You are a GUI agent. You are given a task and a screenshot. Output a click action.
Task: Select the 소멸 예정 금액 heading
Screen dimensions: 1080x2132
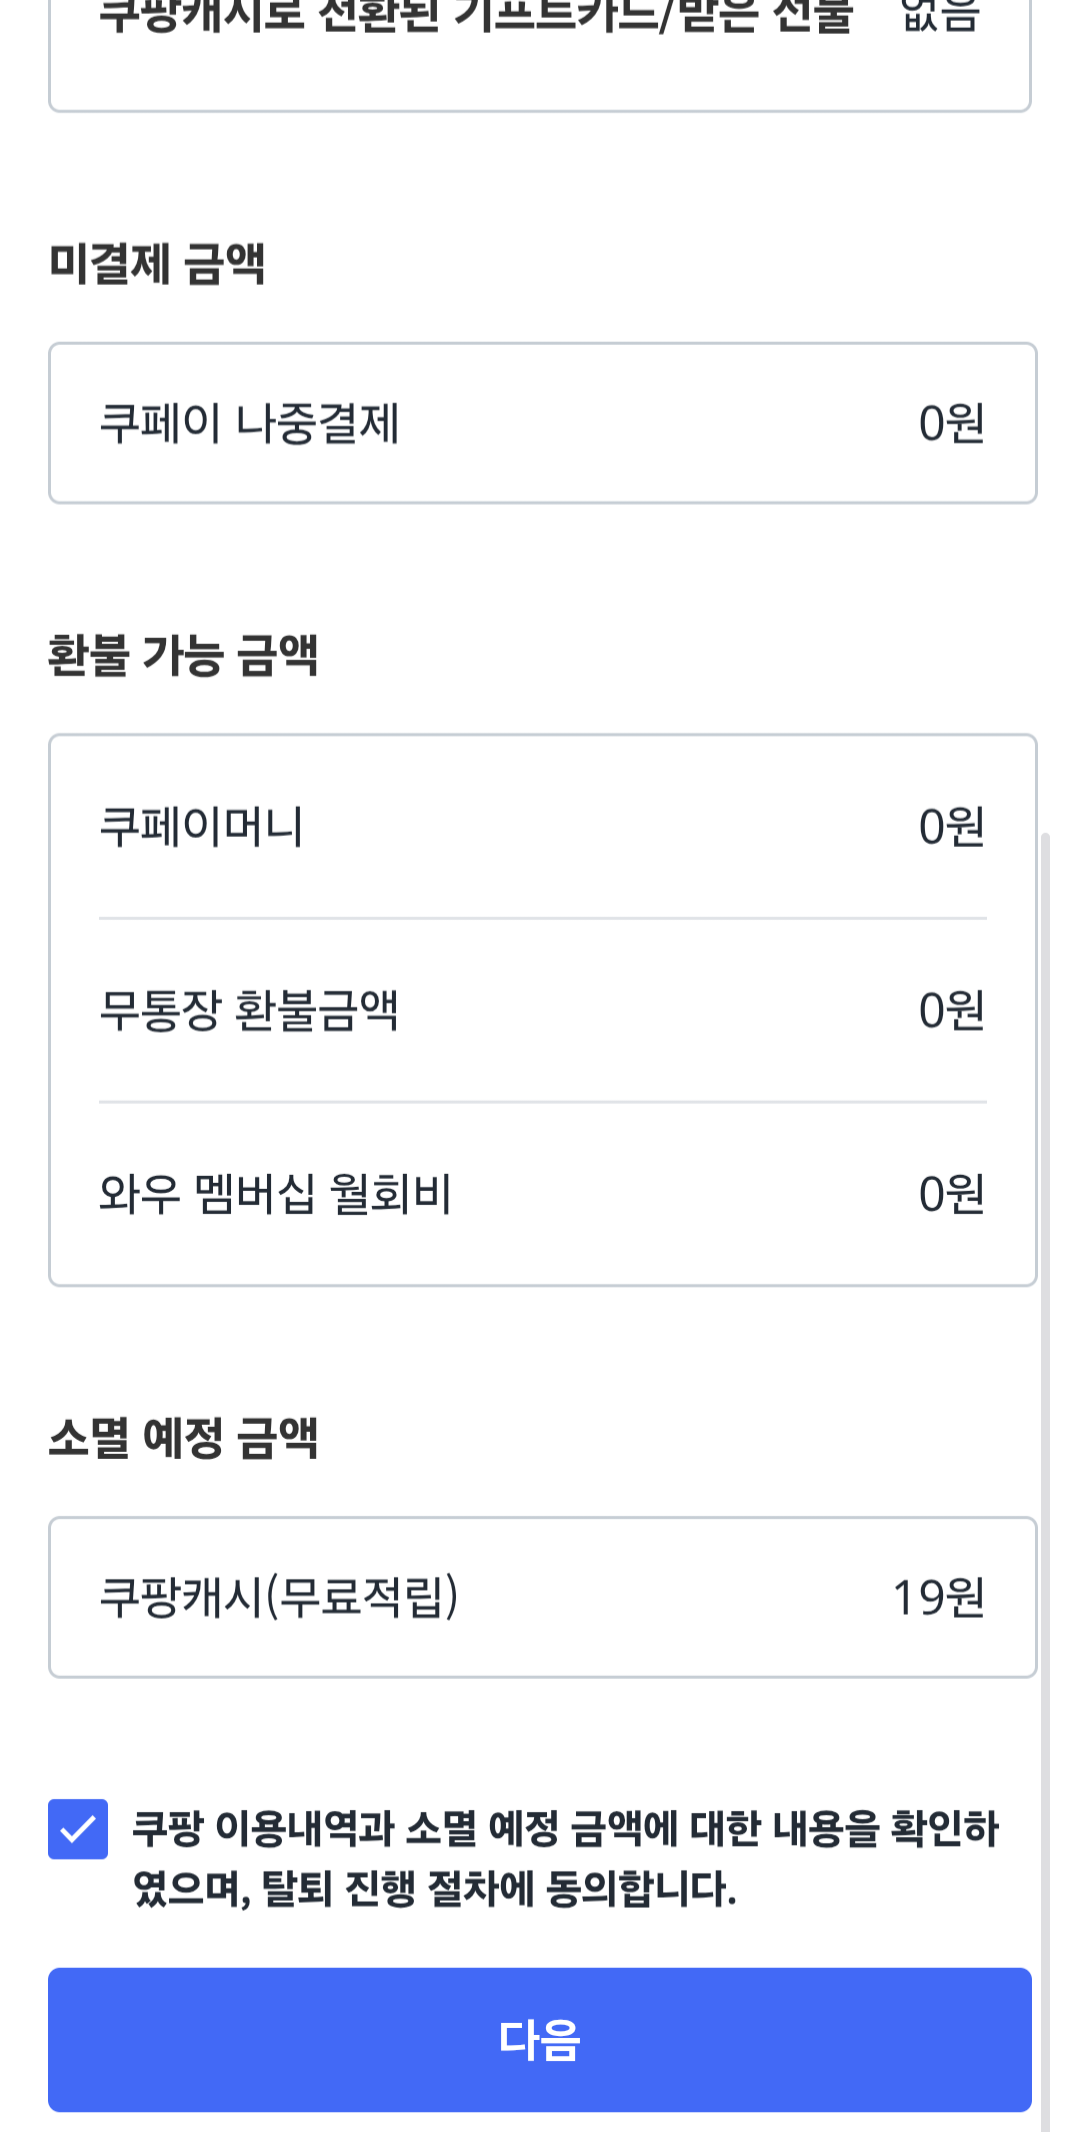click(183, 1439)
